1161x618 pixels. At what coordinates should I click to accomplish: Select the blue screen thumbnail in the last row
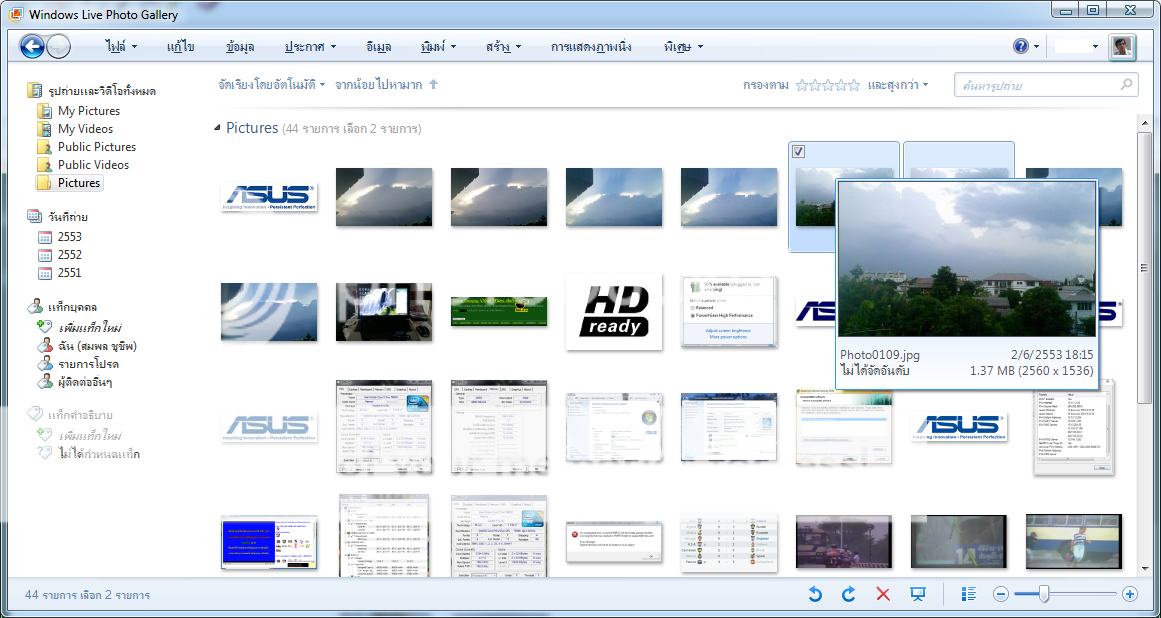269,543
